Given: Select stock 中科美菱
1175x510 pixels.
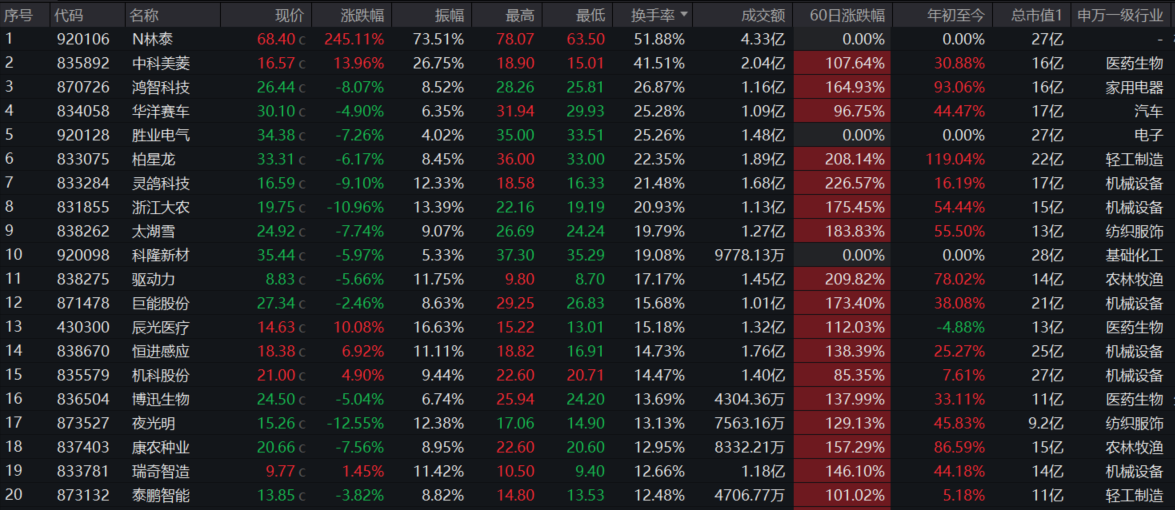Looking at the screenshot, I should (160, 64).
